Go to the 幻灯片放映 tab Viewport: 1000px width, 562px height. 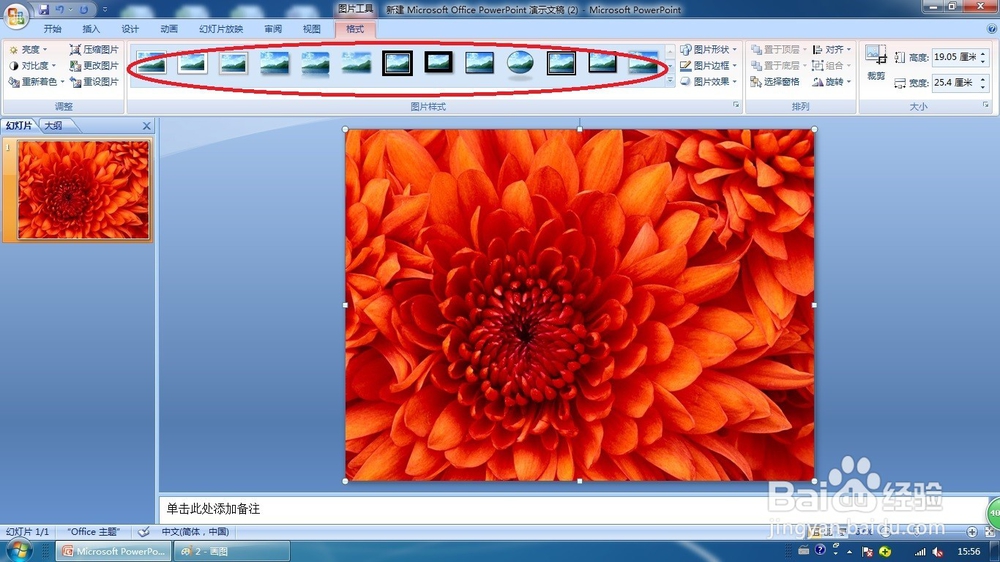coord(221,29)
